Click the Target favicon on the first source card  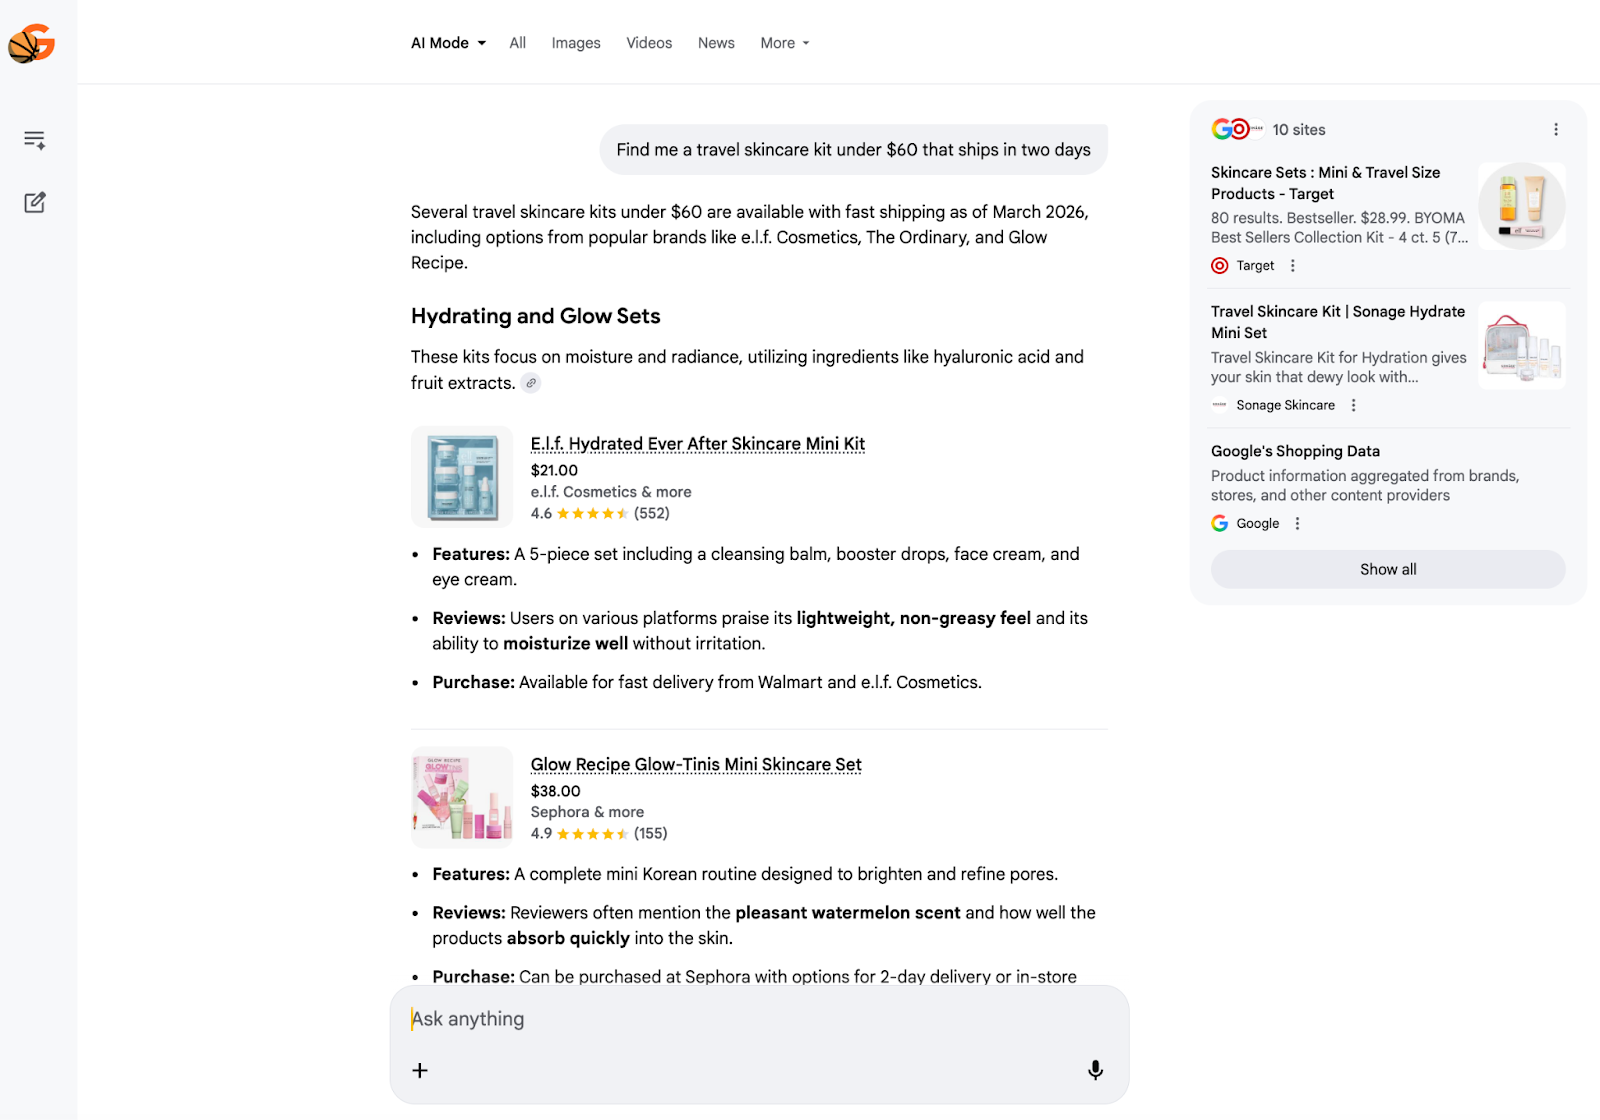[1219, 265]
